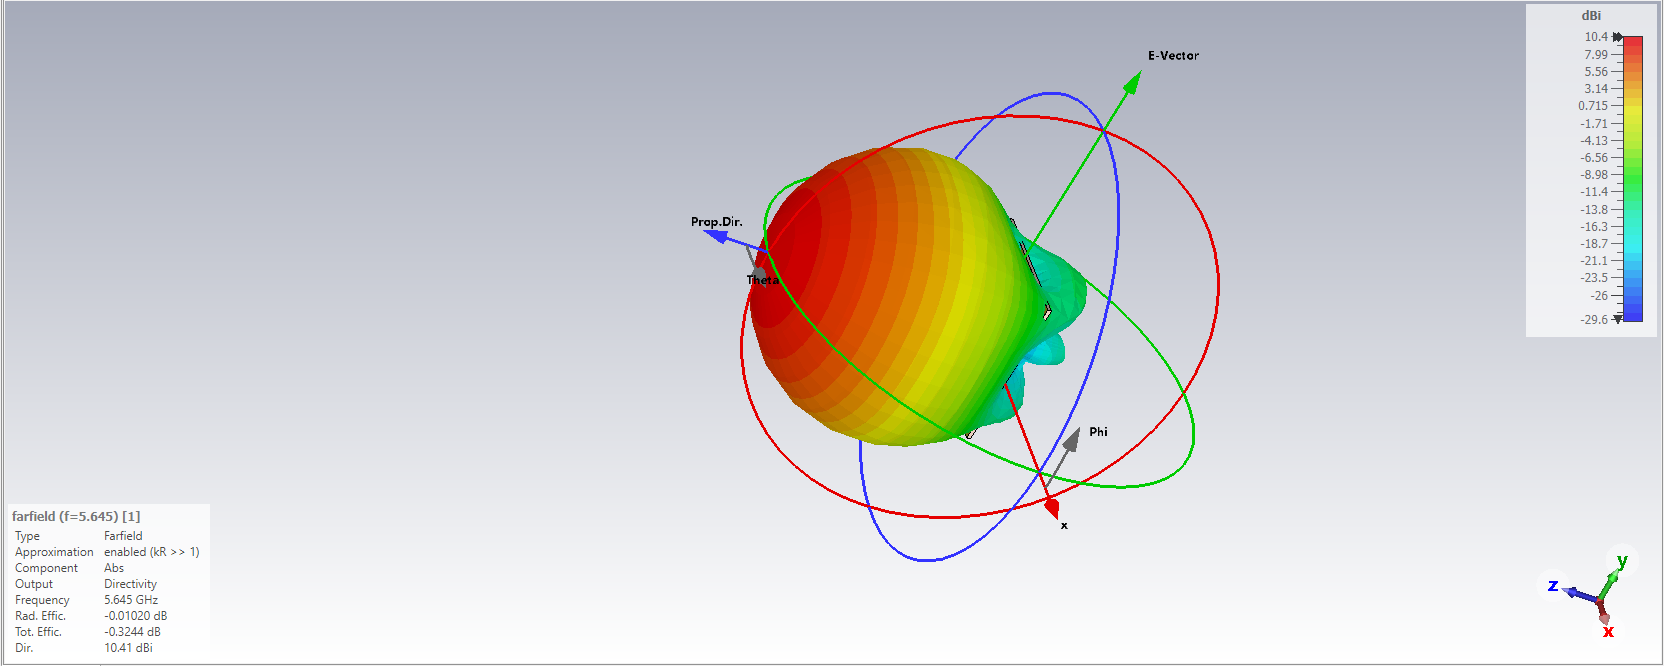Click the Frequency value '5.645 GHz'
1664x666 pixels.
131,600
